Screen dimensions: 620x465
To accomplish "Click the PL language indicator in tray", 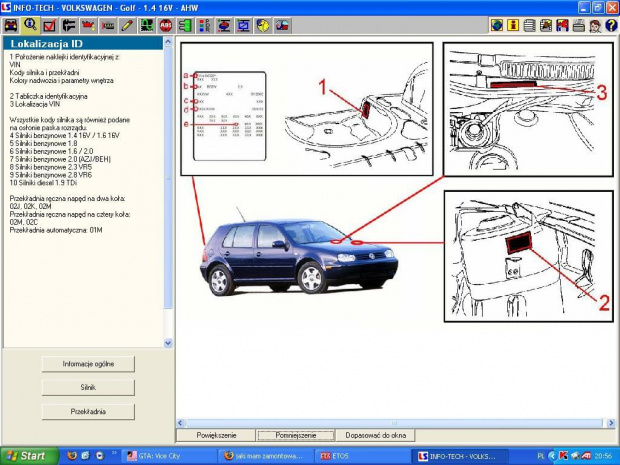I will pyautogui.click(x=541, y=456).
